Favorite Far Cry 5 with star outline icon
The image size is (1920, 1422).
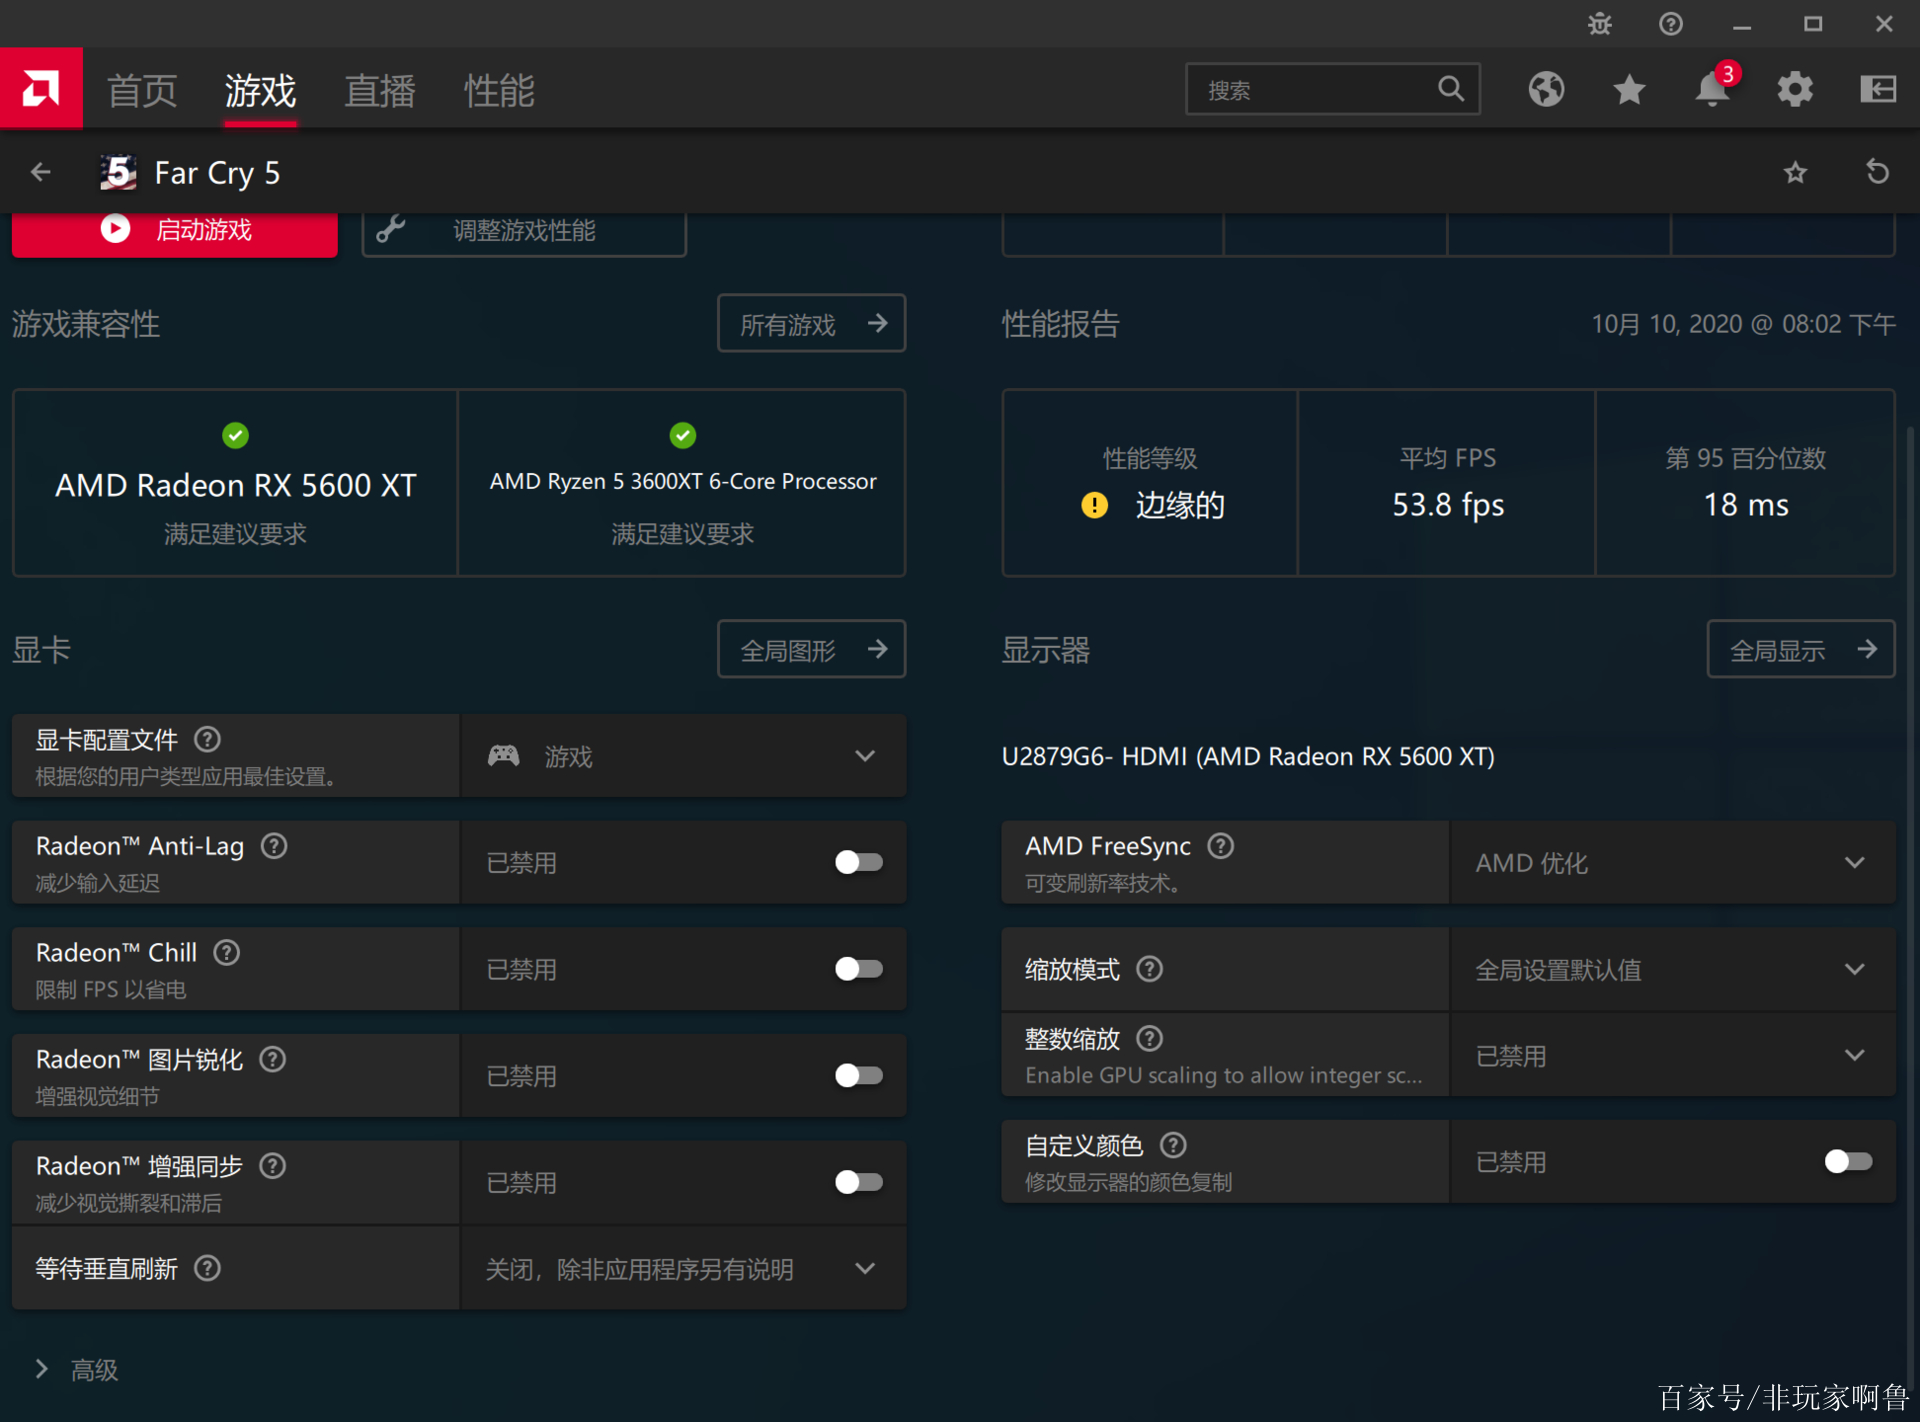1795,172
